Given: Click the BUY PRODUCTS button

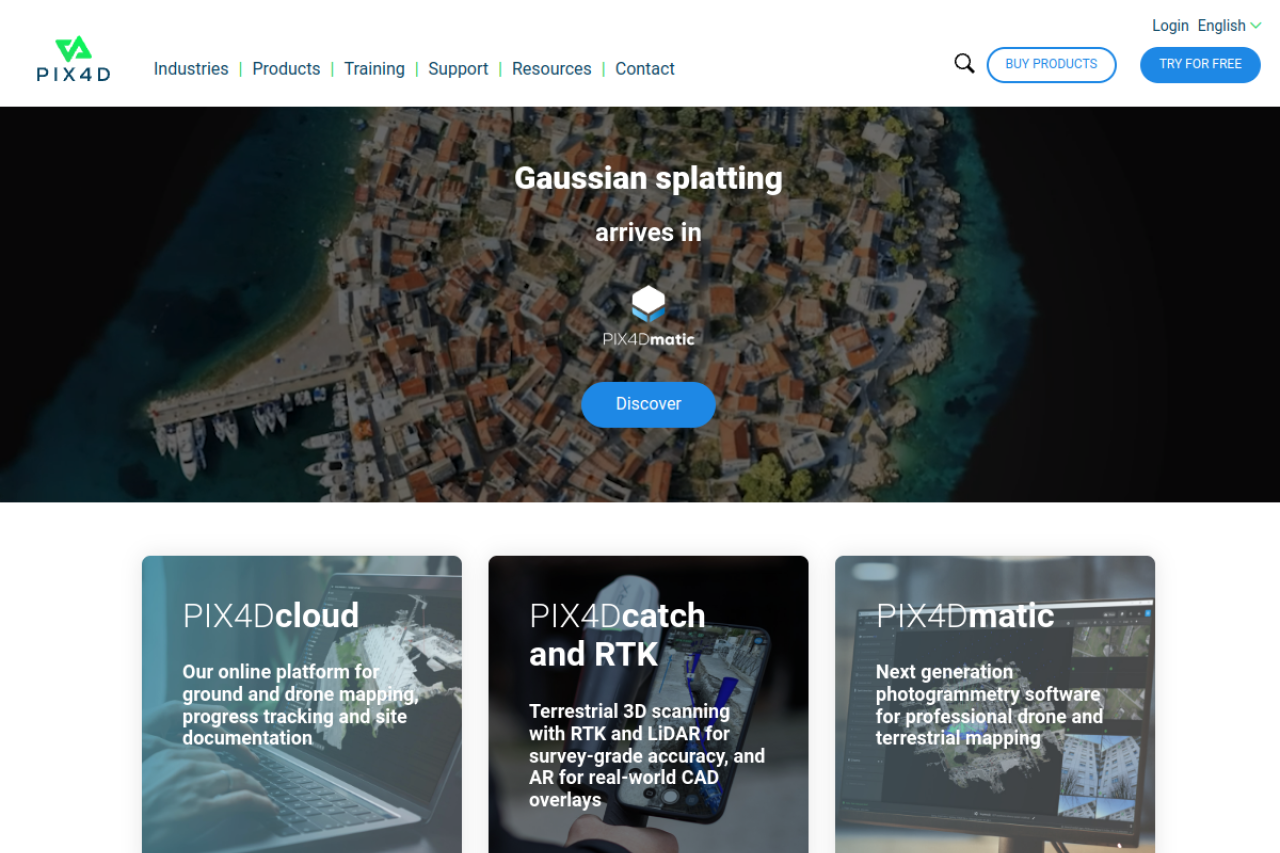Looking at the screenshot, I should [x=1051, y=65].
